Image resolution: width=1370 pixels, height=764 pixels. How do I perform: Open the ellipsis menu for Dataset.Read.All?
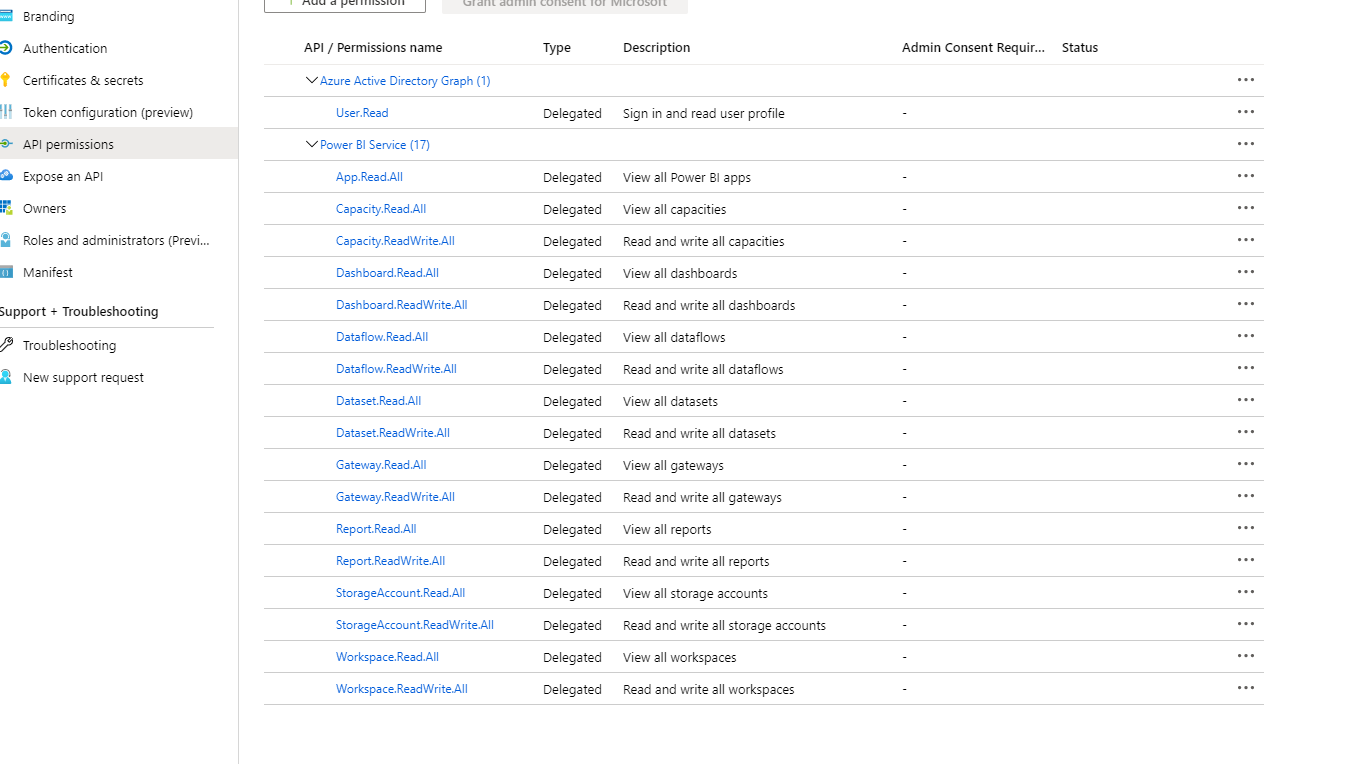[x=1245, y=400]
